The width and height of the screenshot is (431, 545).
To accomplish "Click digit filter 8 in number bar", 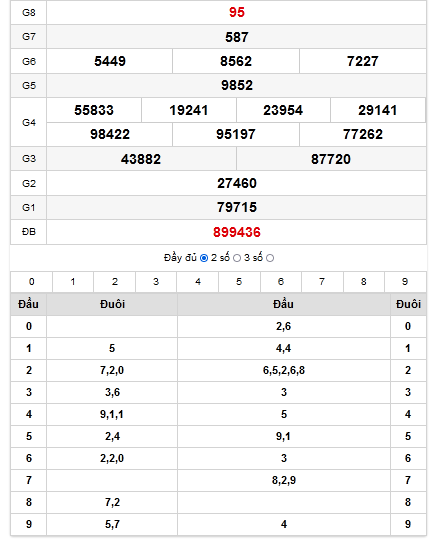I will coord(364,282).
